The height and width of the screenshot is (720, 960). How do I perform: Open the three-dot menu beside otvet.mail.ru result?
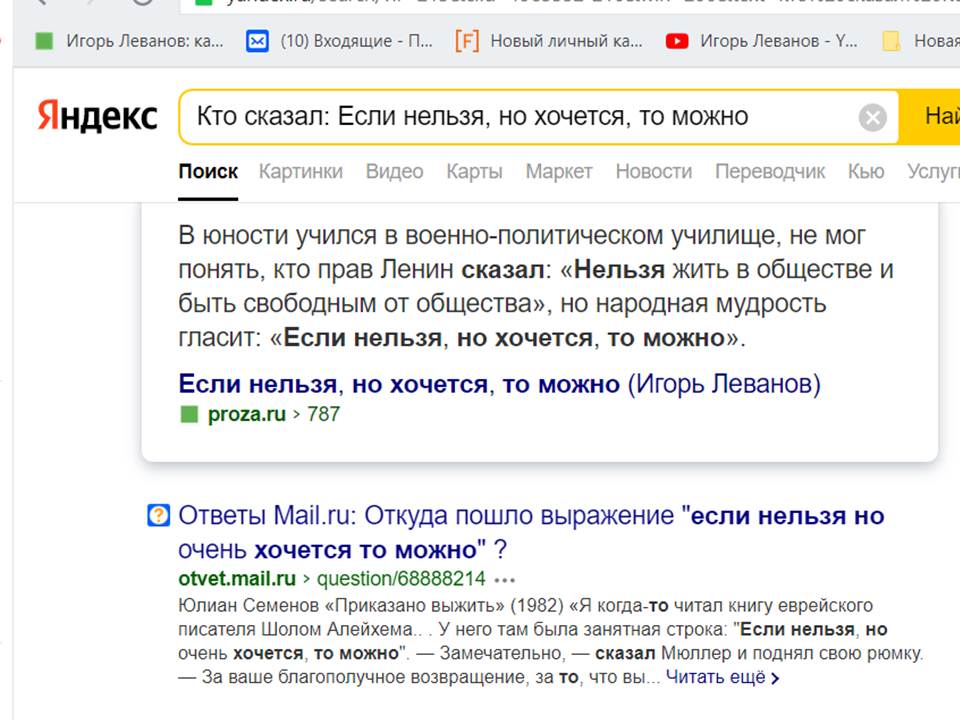pyautogui.click(x=504, y=579)
